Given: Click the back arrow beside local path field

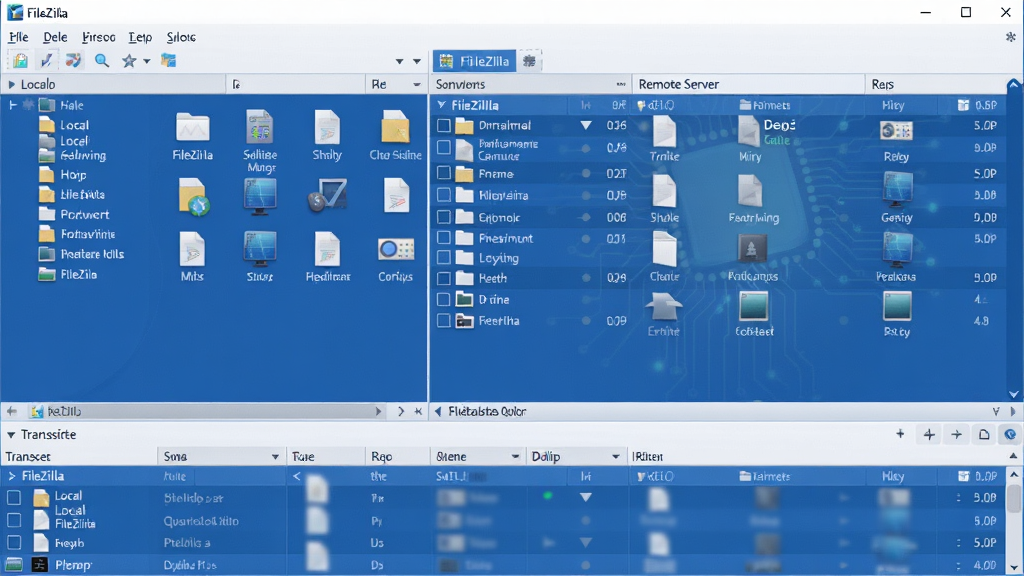Looking at the screenshot, I should tap(12, 411).
